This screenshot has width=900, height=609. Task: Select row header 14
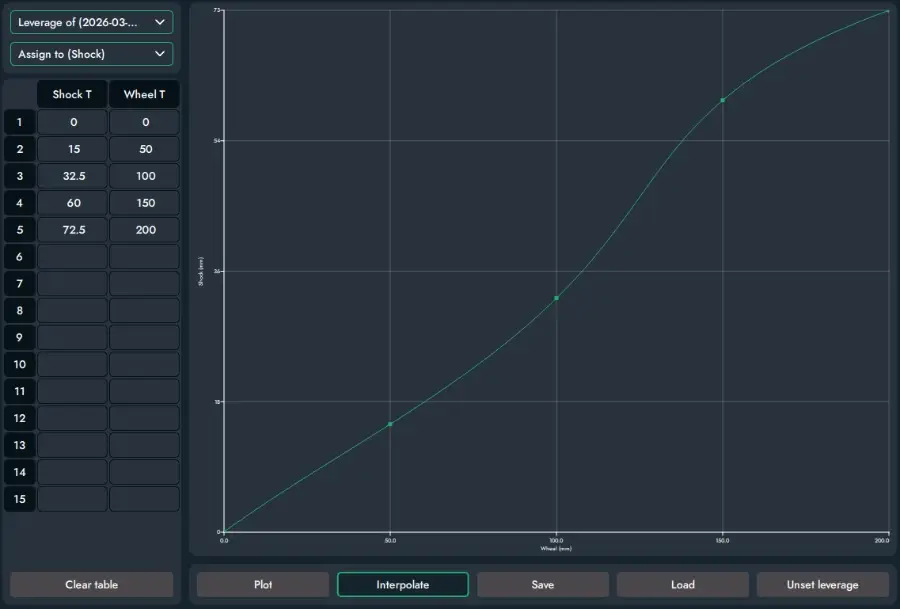(x=20, y=472)
